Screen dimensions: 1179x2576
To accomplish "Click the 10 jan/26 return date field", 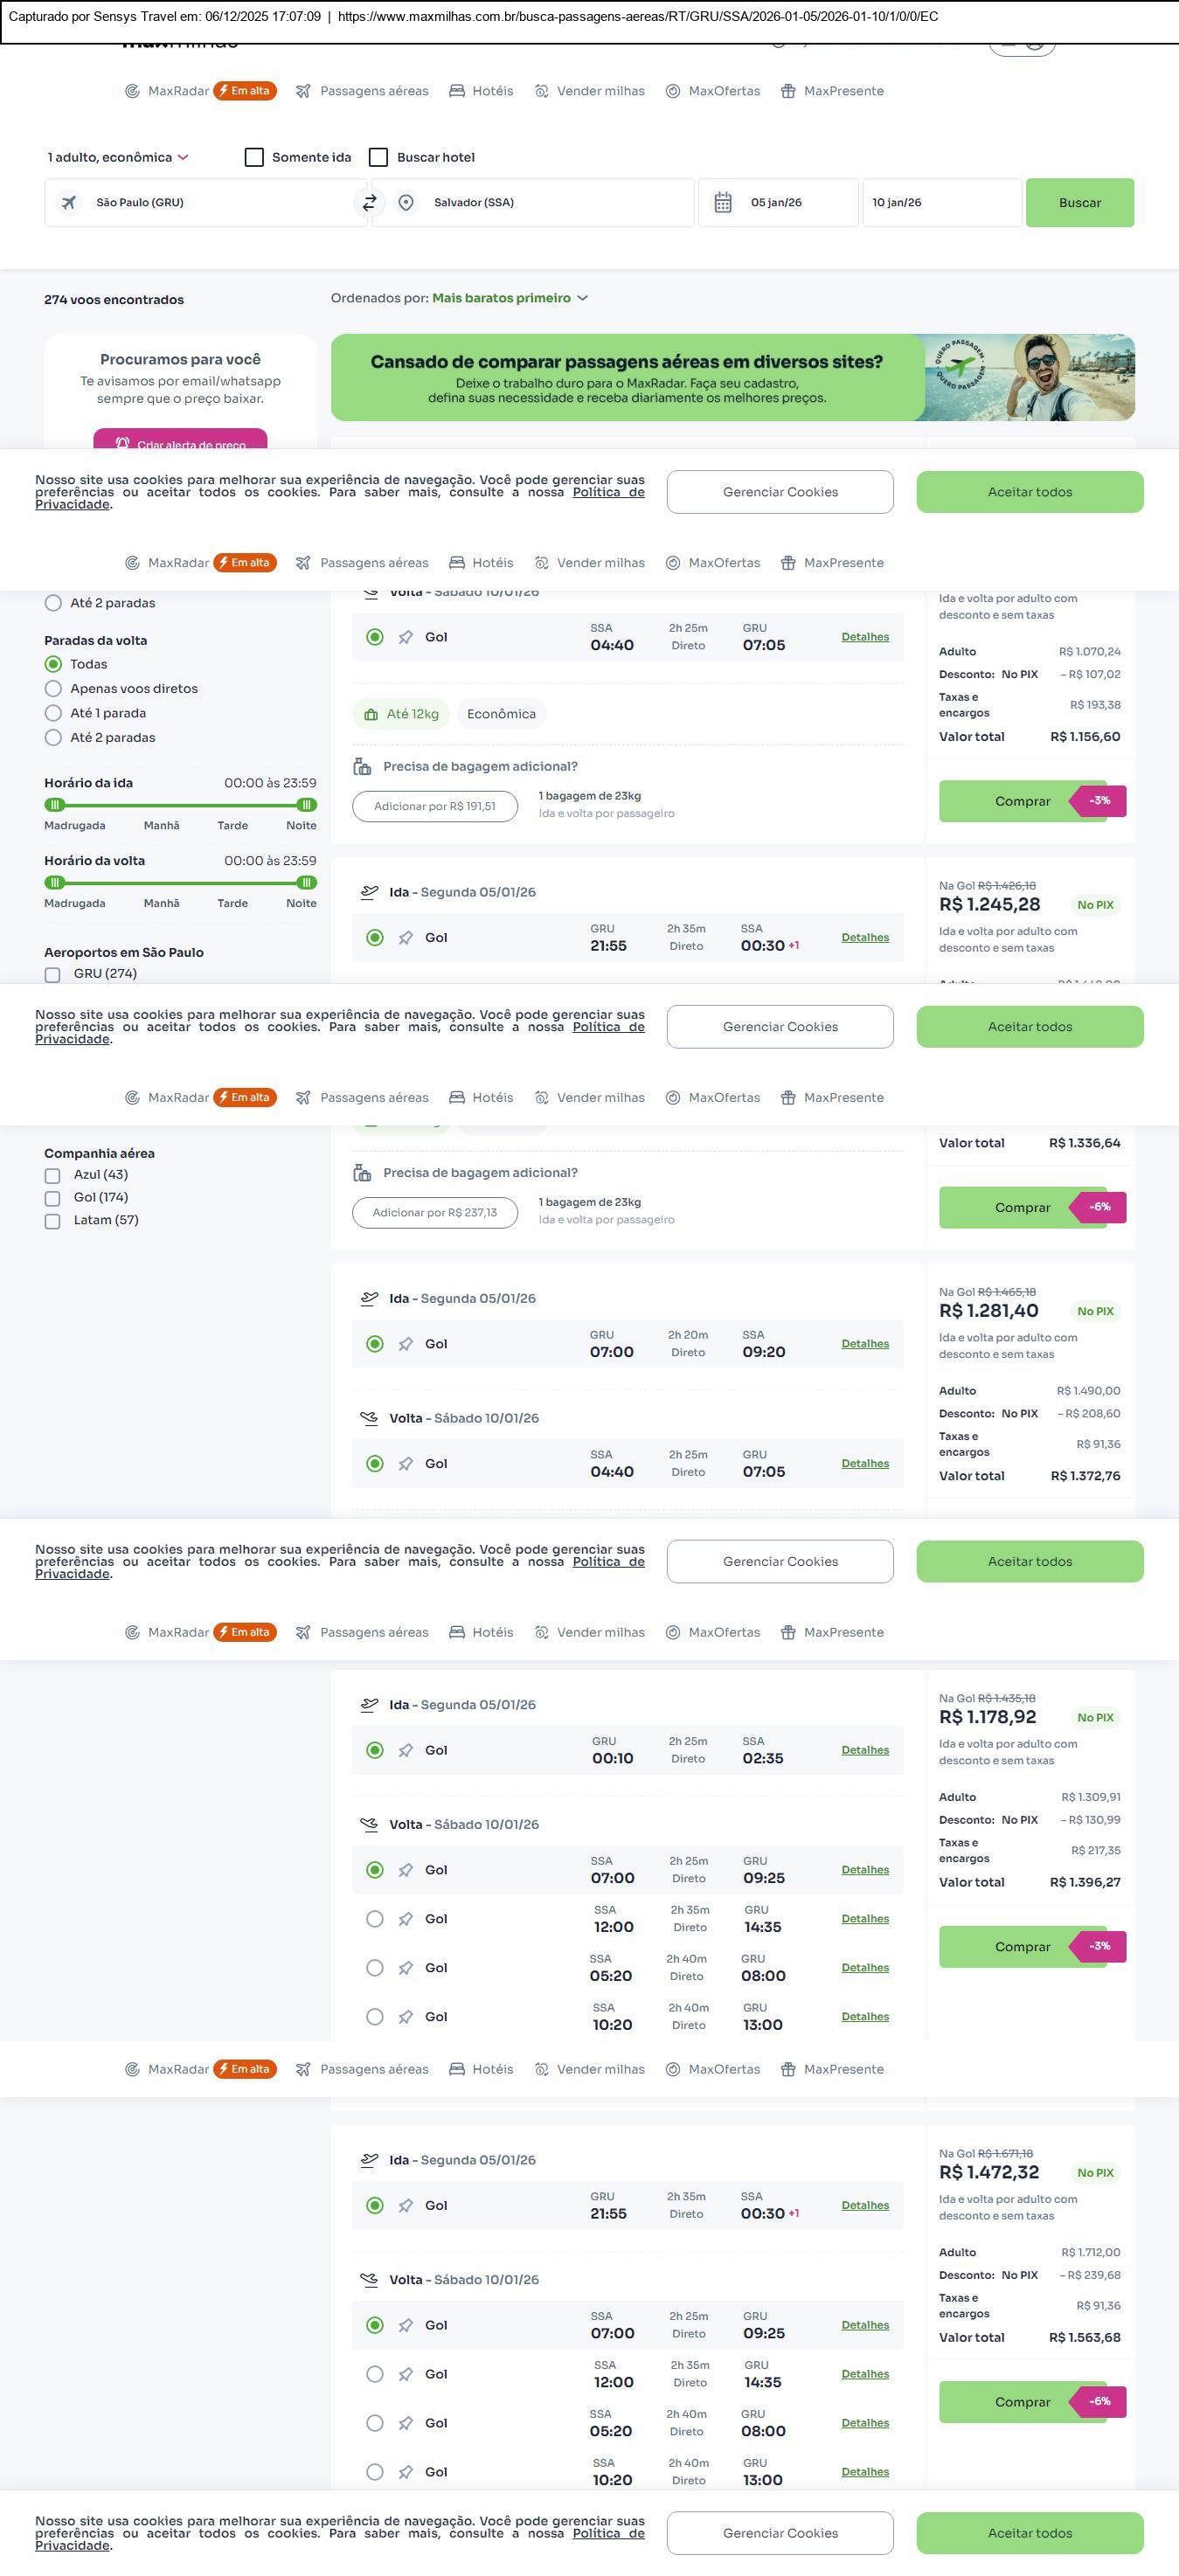I will 941,203.
